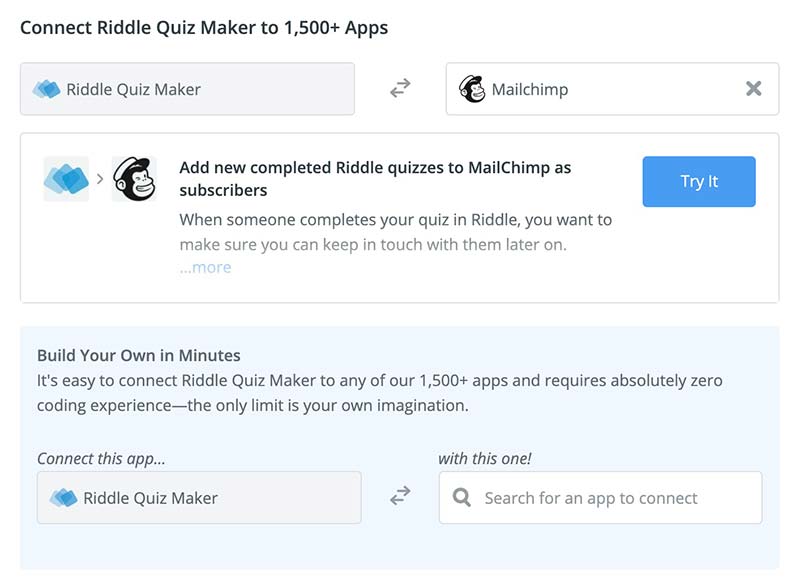Expand description with the ...more link
This screenshot has height=587, width=800.
point(206,267)
